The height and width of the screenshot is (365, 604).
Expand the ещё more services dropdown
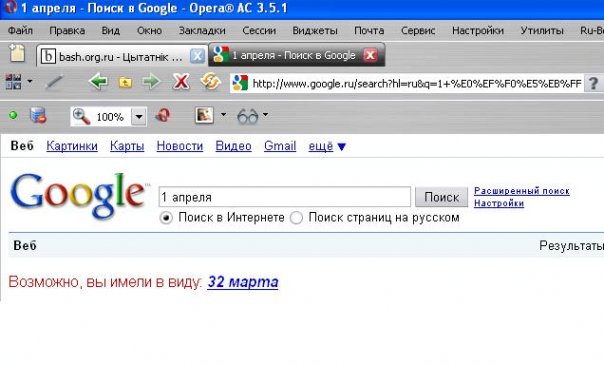[x=327, y=146]
